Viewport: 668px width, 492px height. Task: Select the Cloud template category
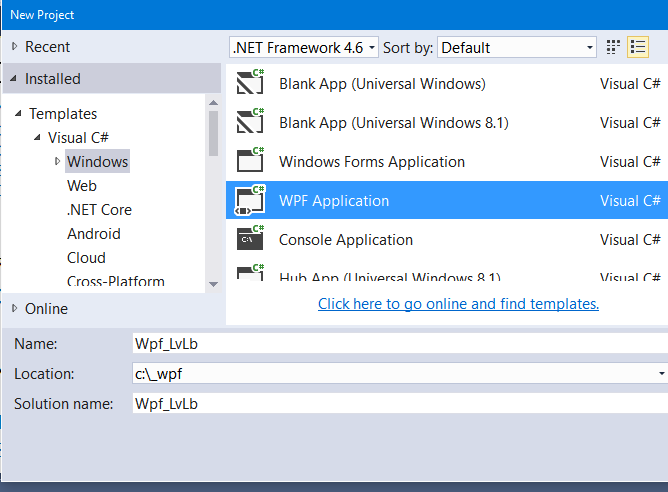pyautogui.click(x=86, y=258)
